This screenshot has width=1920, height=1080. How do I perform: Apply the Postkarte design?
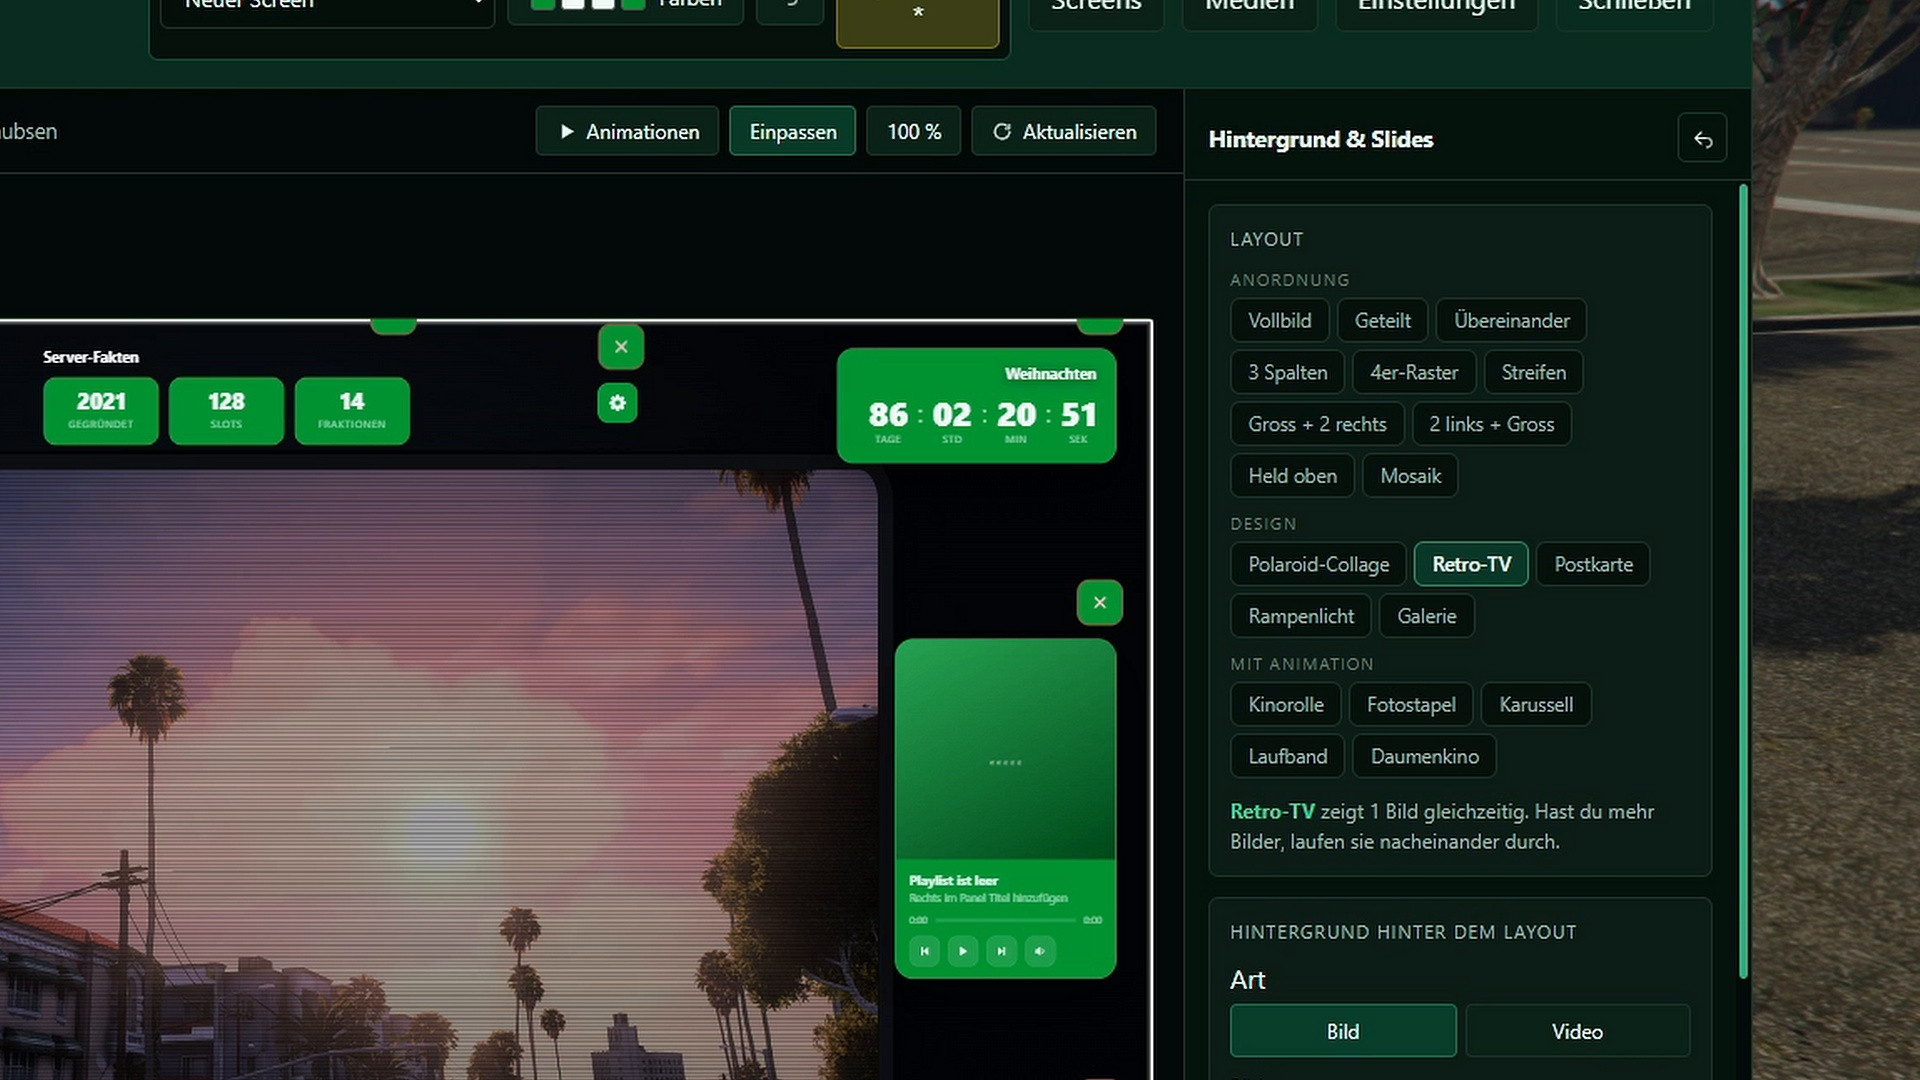1594,565
